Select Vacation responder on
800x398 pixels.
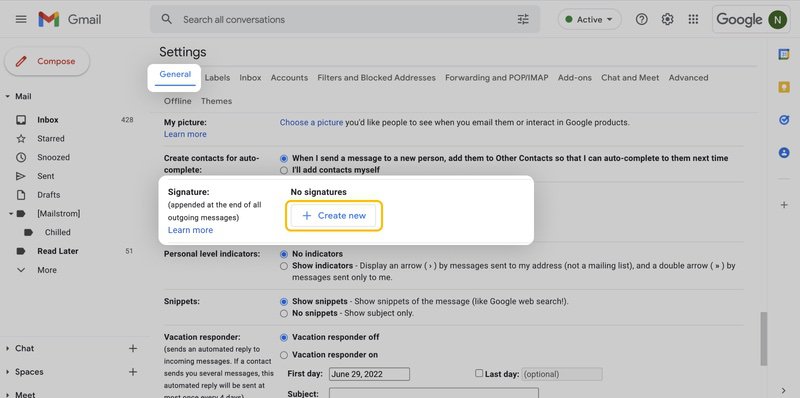tap(284, 355)
